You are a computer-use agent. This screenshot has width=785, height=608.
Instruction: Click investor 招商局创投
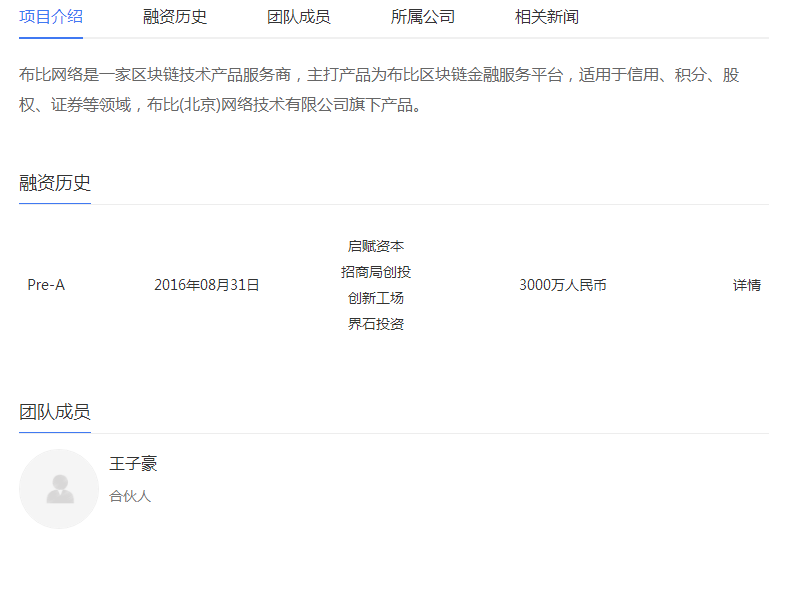click(x=376, y=272)
